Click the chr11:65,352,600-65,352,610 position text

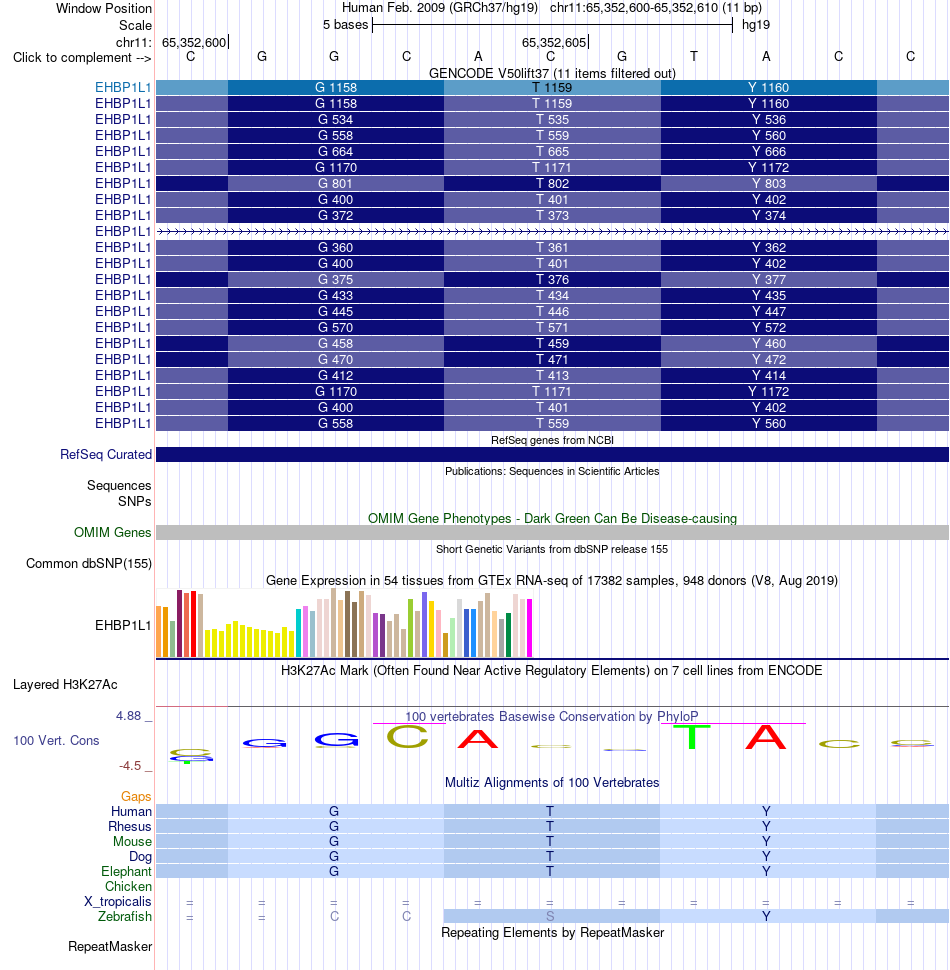click(633, 8)
